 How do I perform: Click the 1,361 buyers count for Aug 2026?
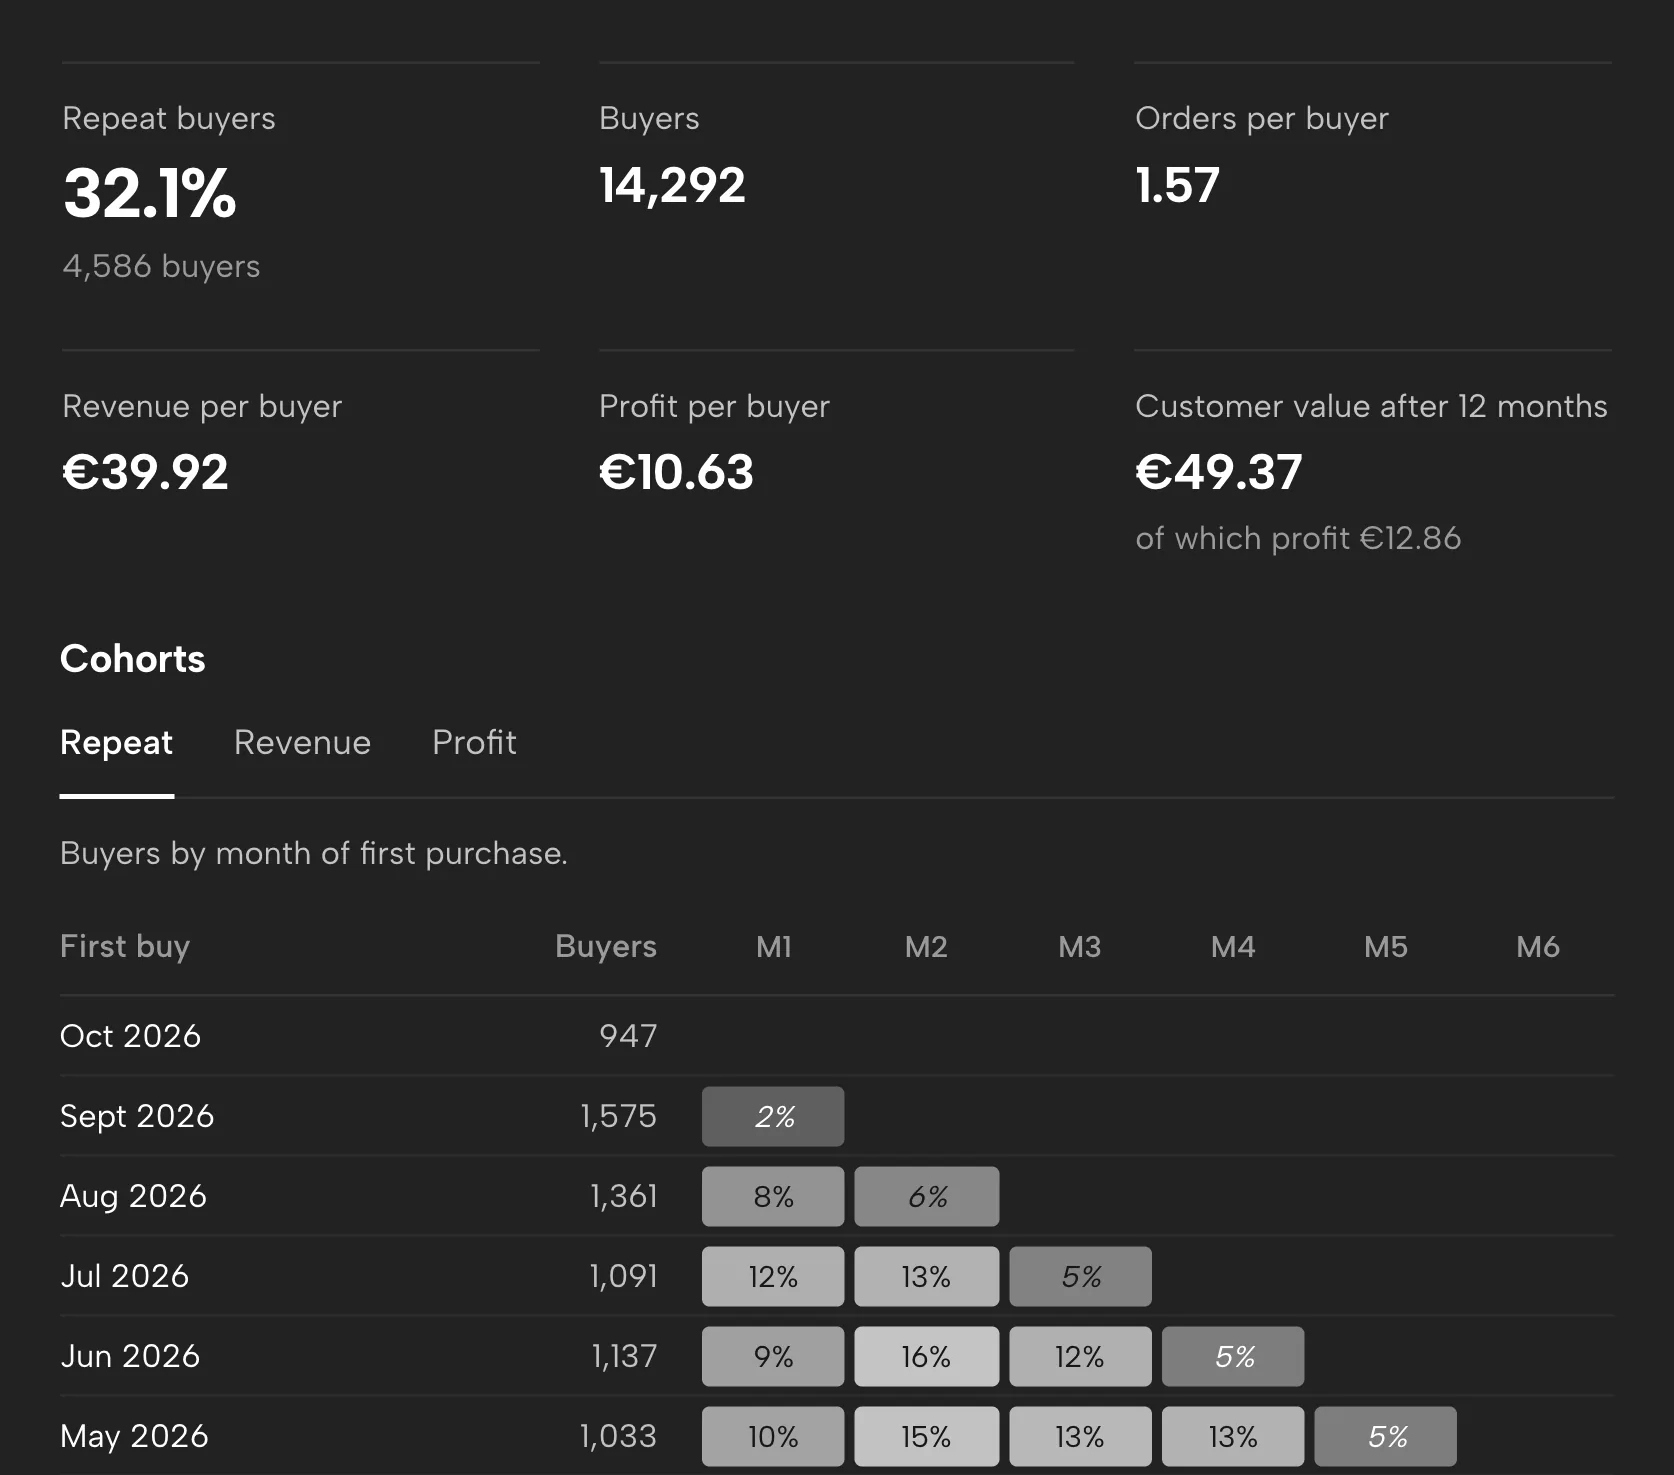(623, 1196)
